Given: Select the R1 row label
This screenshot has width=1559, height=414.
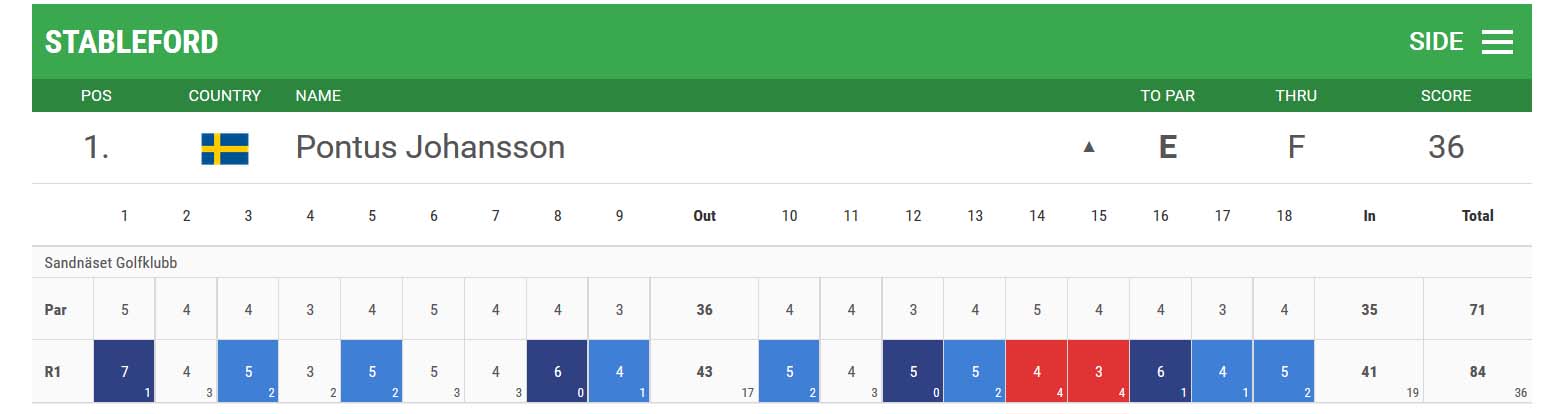Looking at the screenshot, I should [x=56, y=371].
